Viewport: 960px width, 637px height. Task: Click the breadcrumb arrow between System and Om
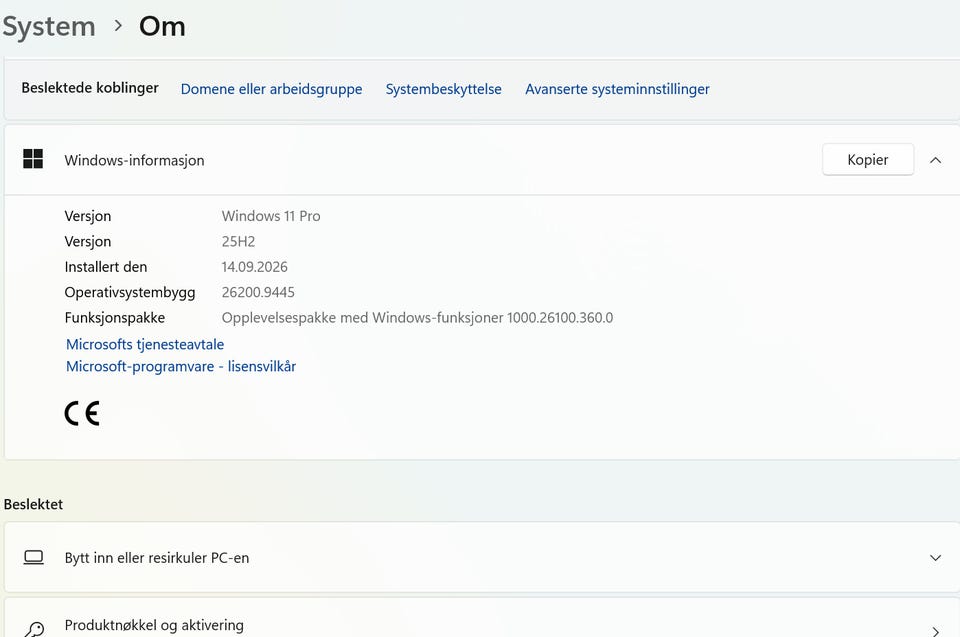point(118,26)
